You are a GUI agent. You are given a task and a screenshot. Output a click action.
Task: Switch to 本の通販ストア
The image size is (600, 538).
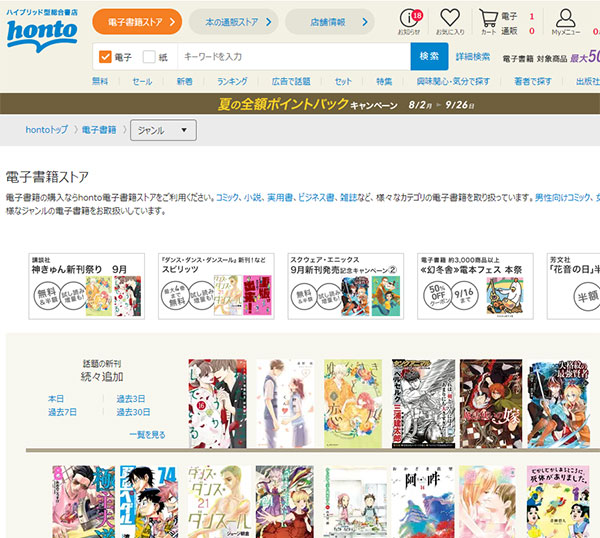click(x=233, y=22)
